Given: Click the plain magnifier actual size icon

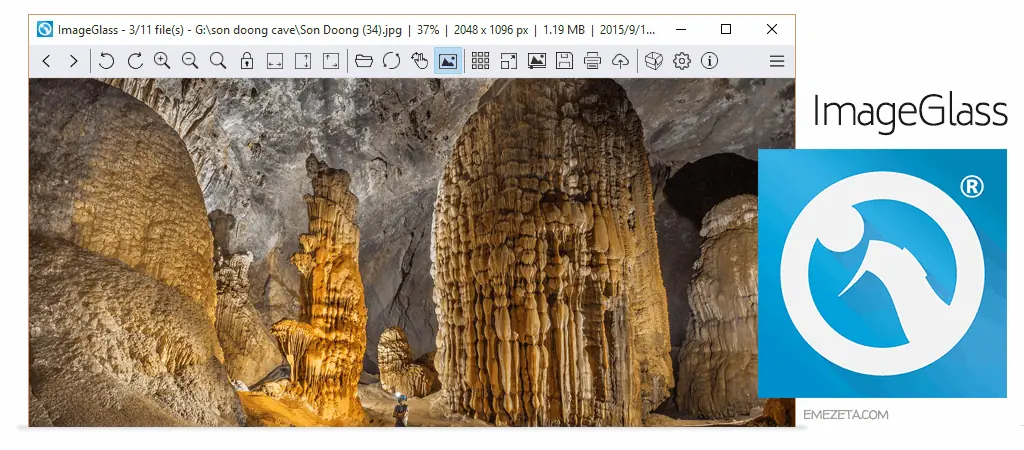Looking at the screenshot, I should click(218, 61).
